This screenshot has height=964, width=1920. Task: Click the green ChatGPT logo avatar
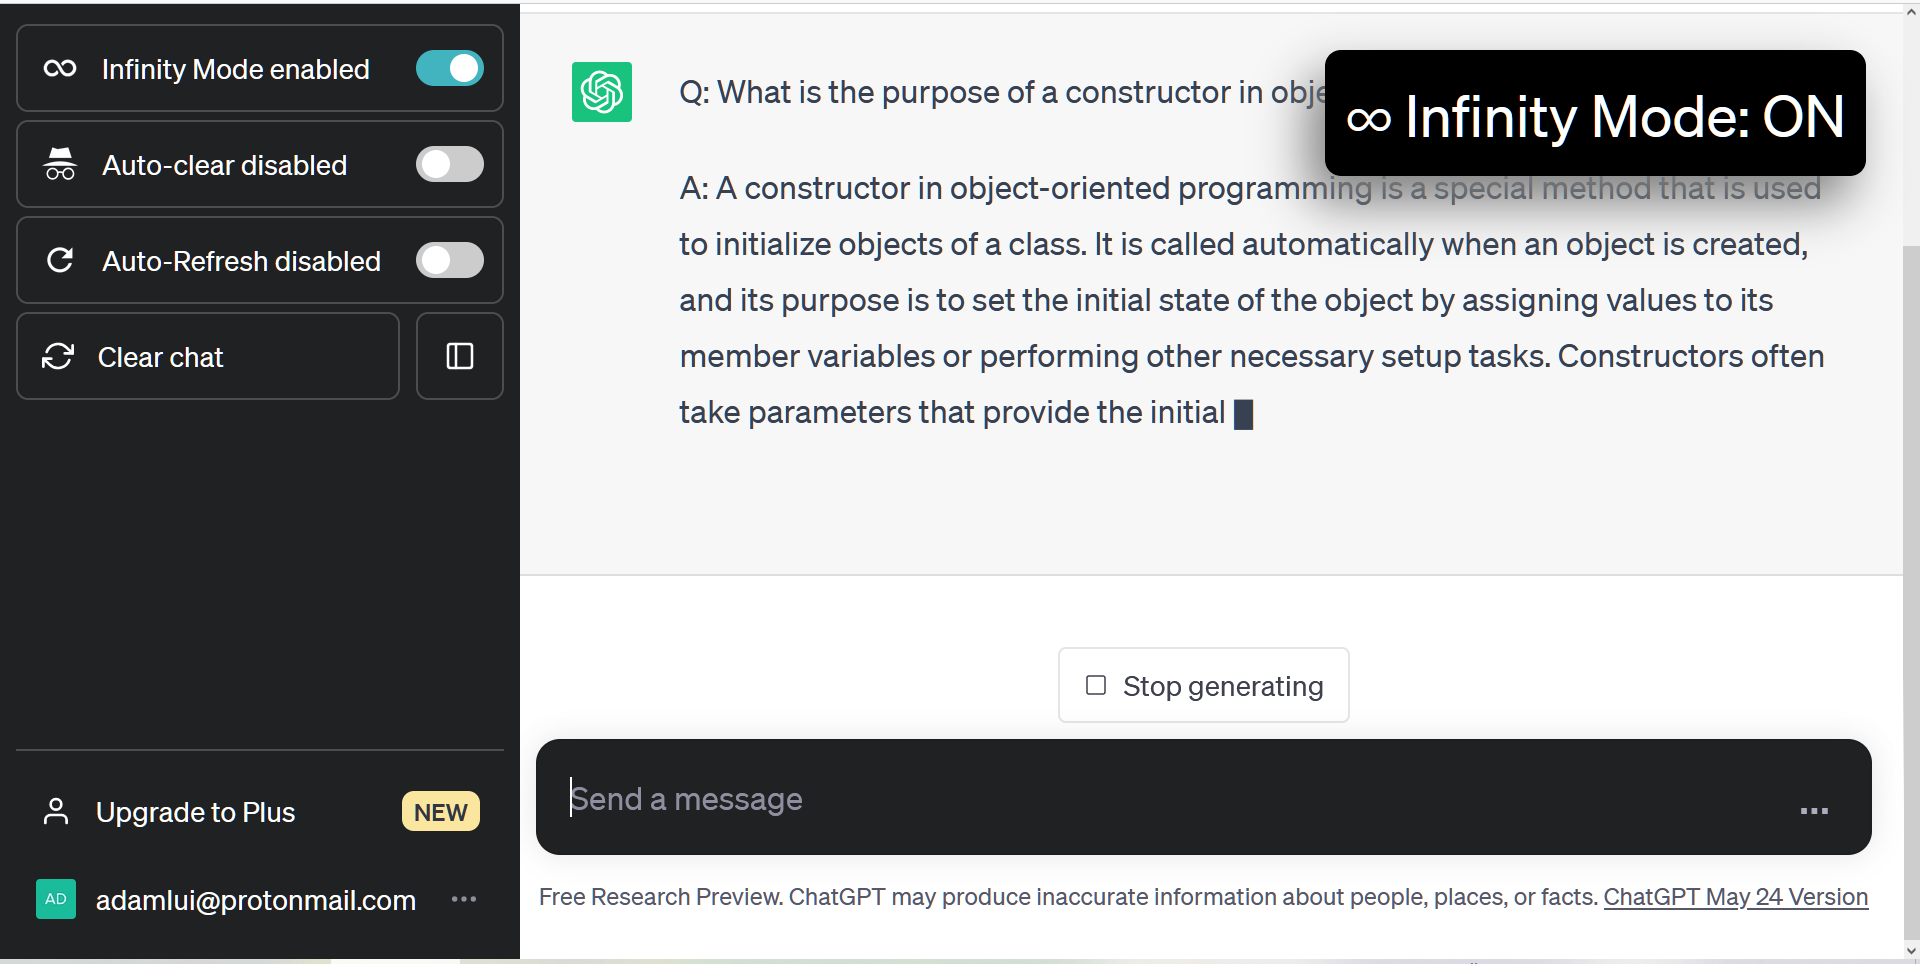coord(601,92)
